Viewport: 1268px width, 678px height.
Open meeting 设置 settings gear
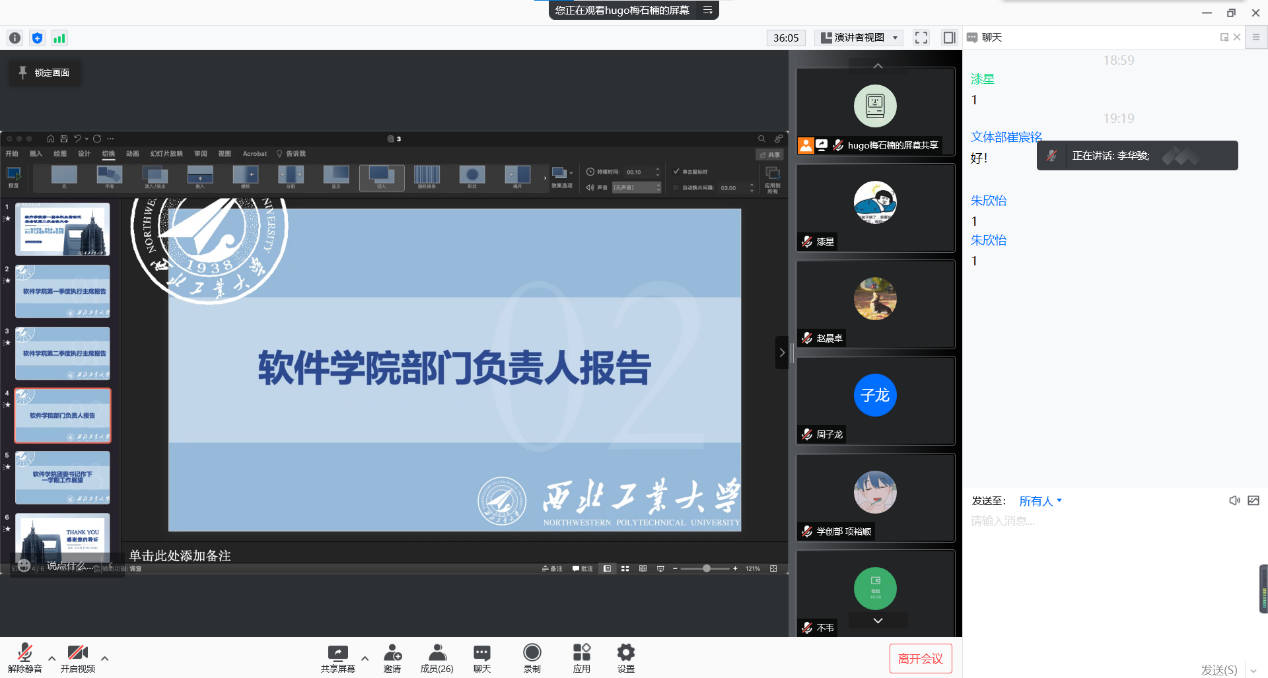click(x=626, y=657)
